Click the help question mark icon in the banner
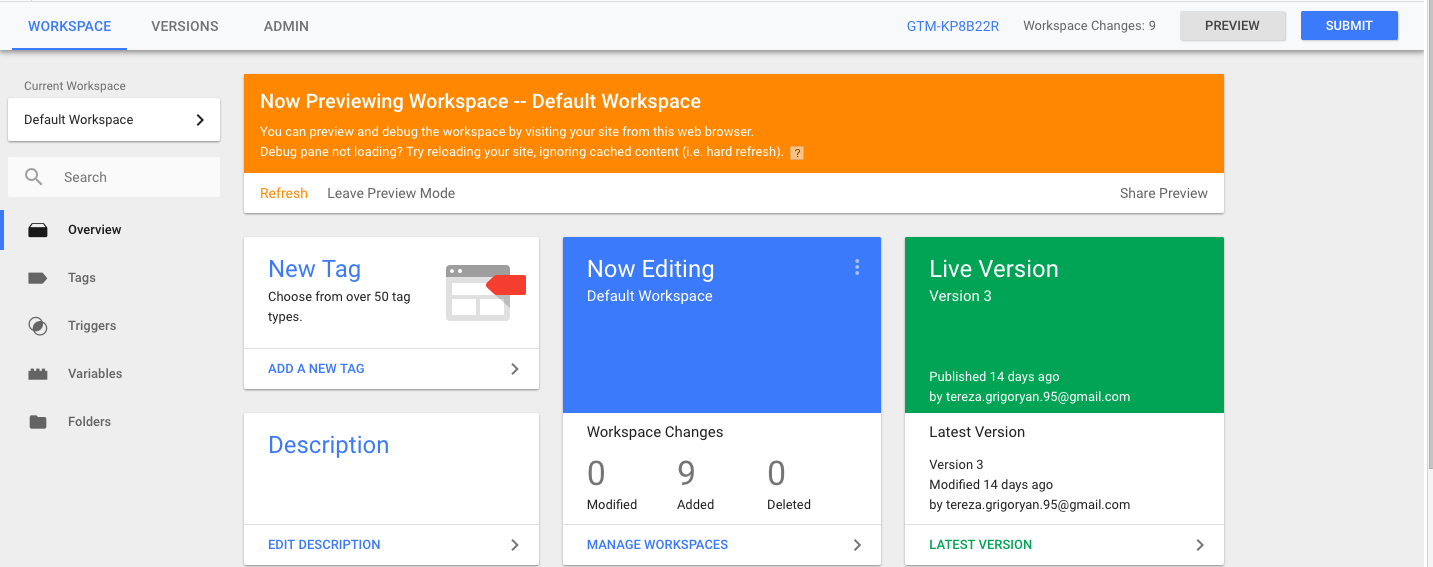Image resolution: width=1433 pixels, height=567 pixels. (797, 153)
